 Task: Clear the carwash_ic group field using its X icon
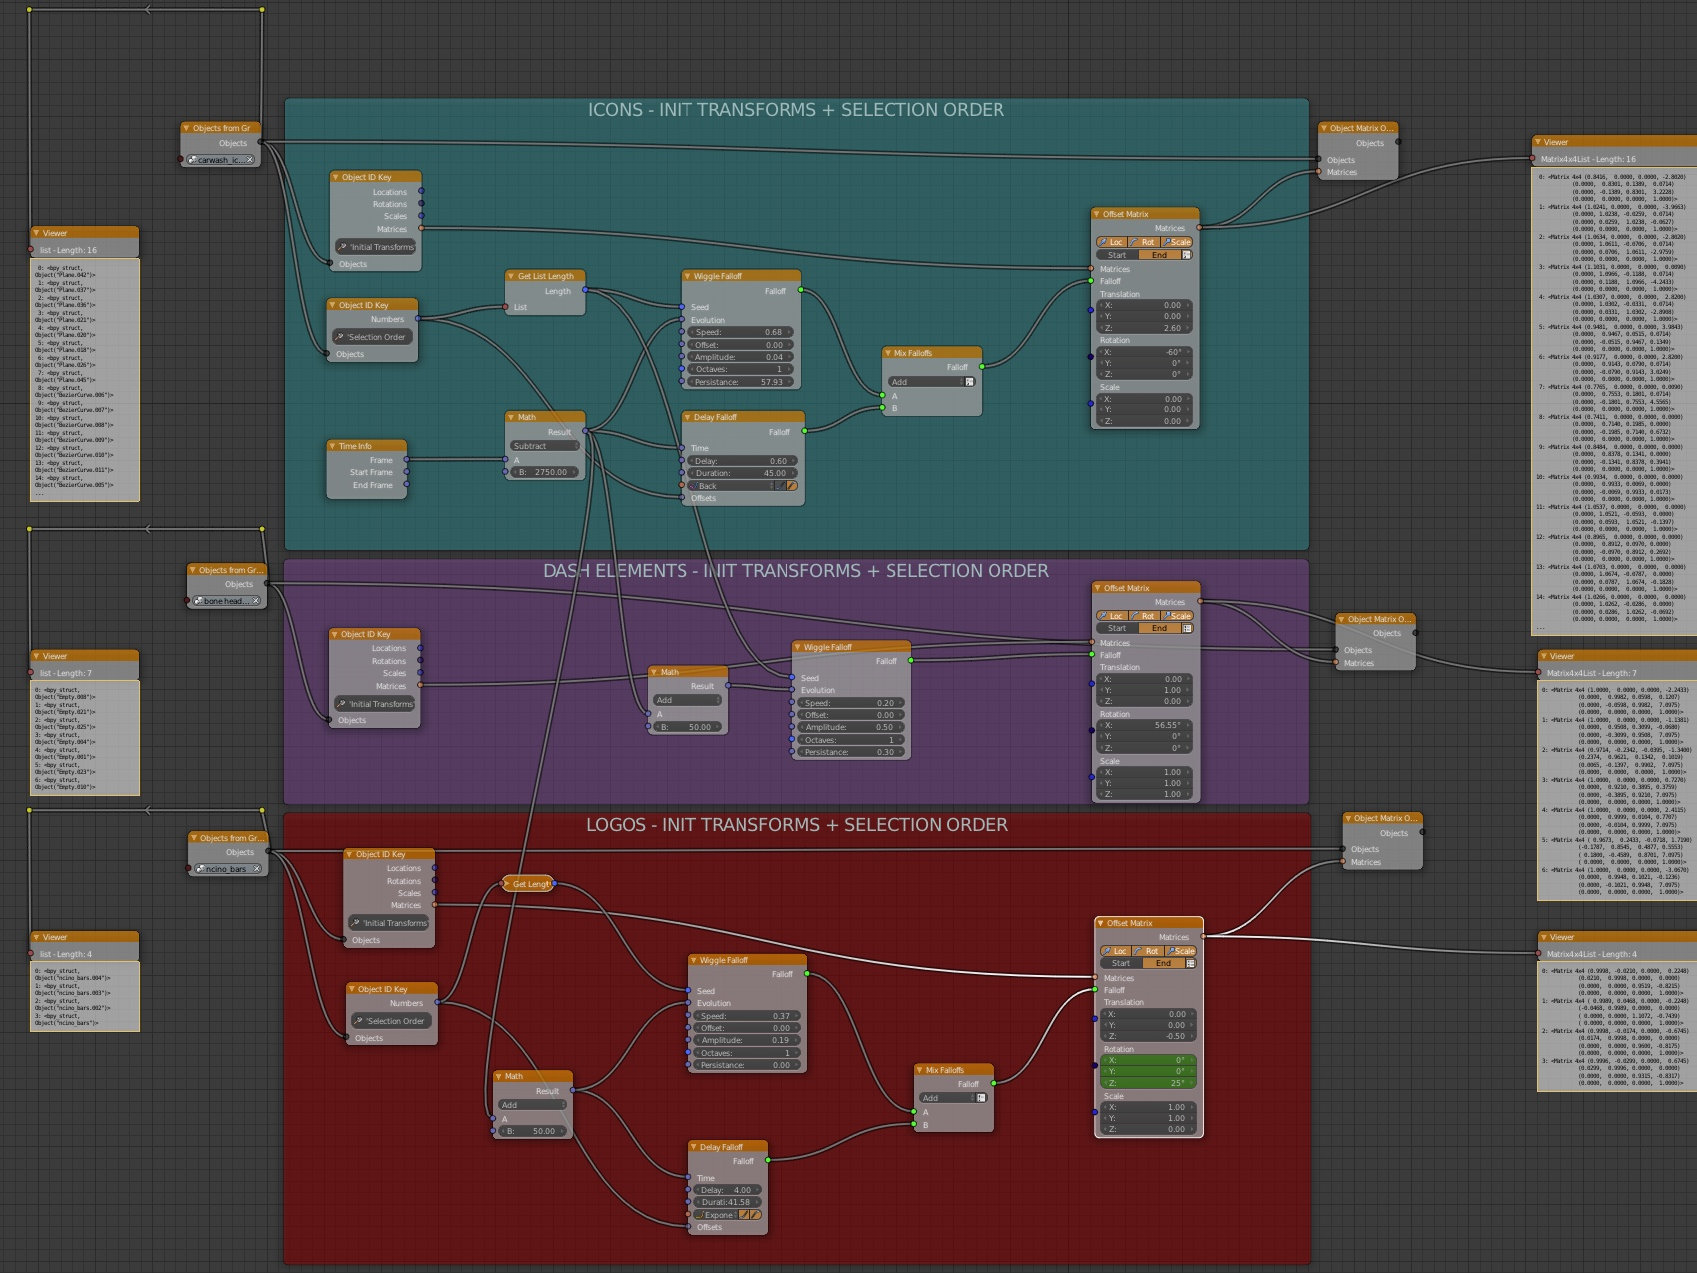point(250,160)
